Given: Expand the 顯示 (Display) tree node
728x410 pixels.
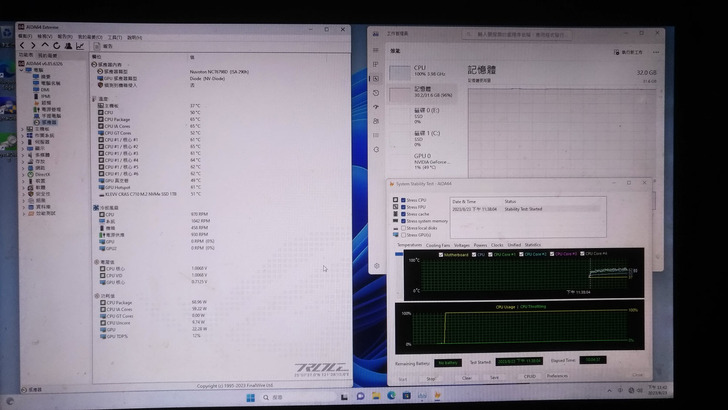Looking at the screenshot, I should tap(23, 149).
